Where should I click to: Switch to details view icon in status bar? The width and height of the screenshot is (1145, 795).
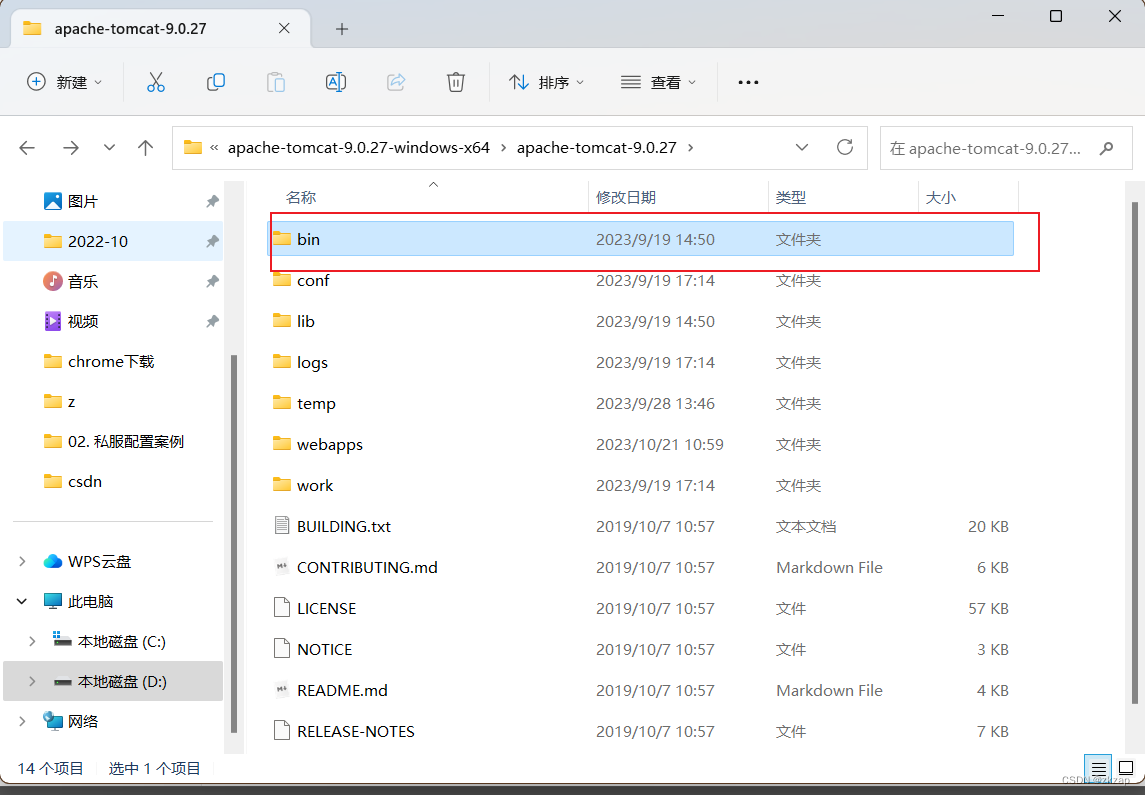click(1098, 769)
